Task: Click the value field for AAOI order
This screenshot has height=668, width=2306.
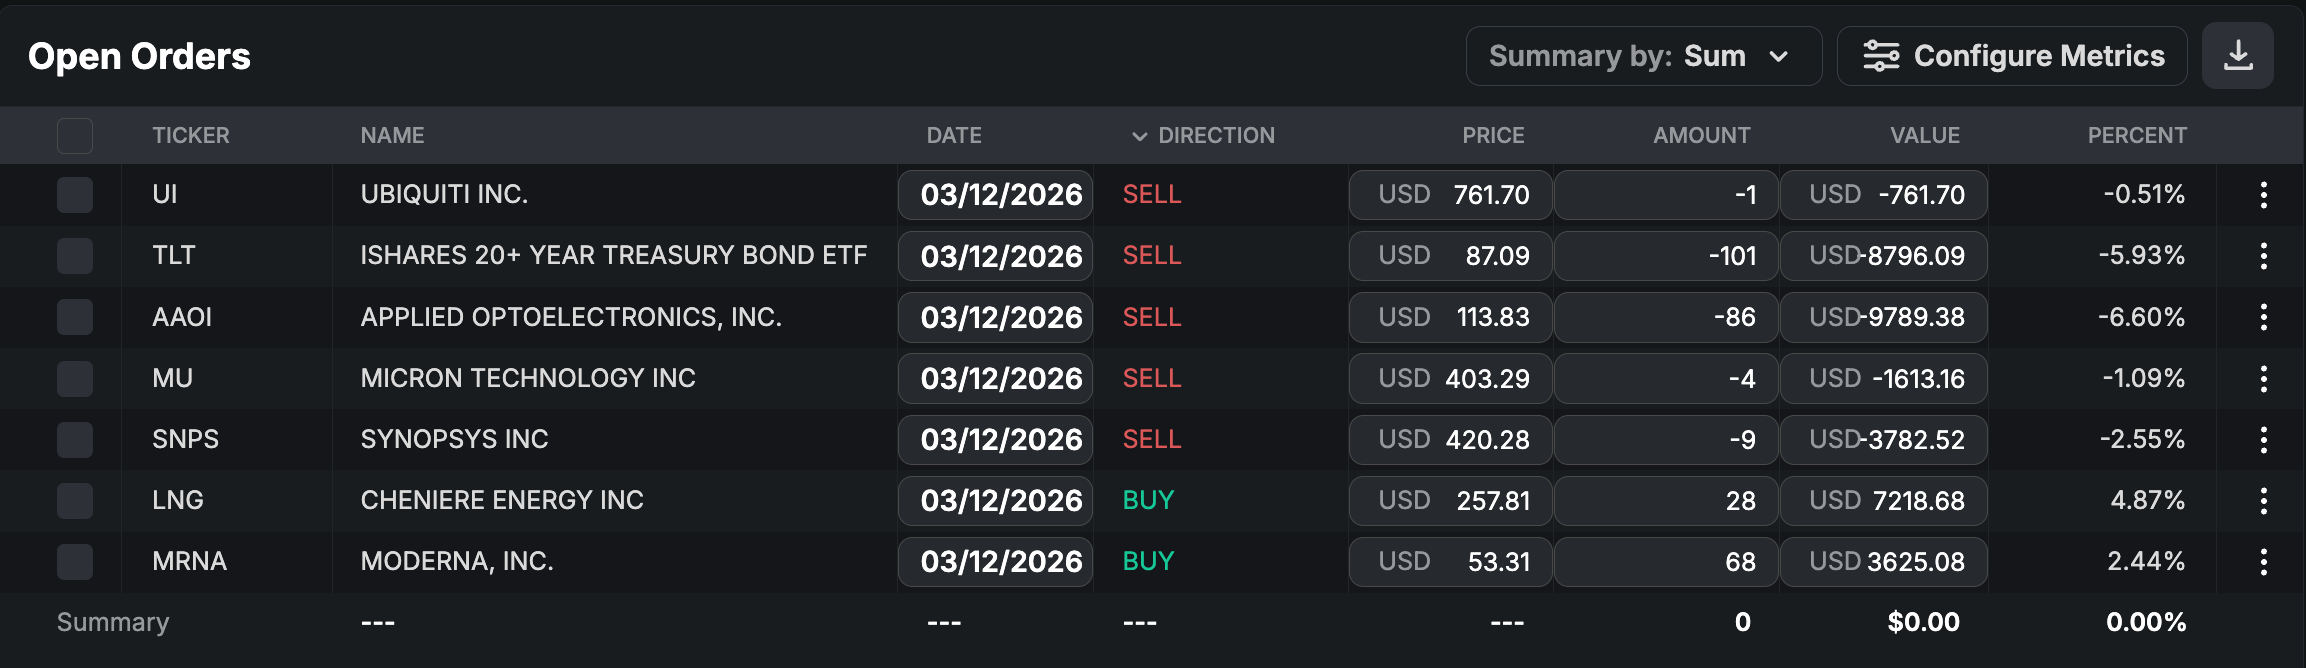Action: click(x=1883, y=317)
